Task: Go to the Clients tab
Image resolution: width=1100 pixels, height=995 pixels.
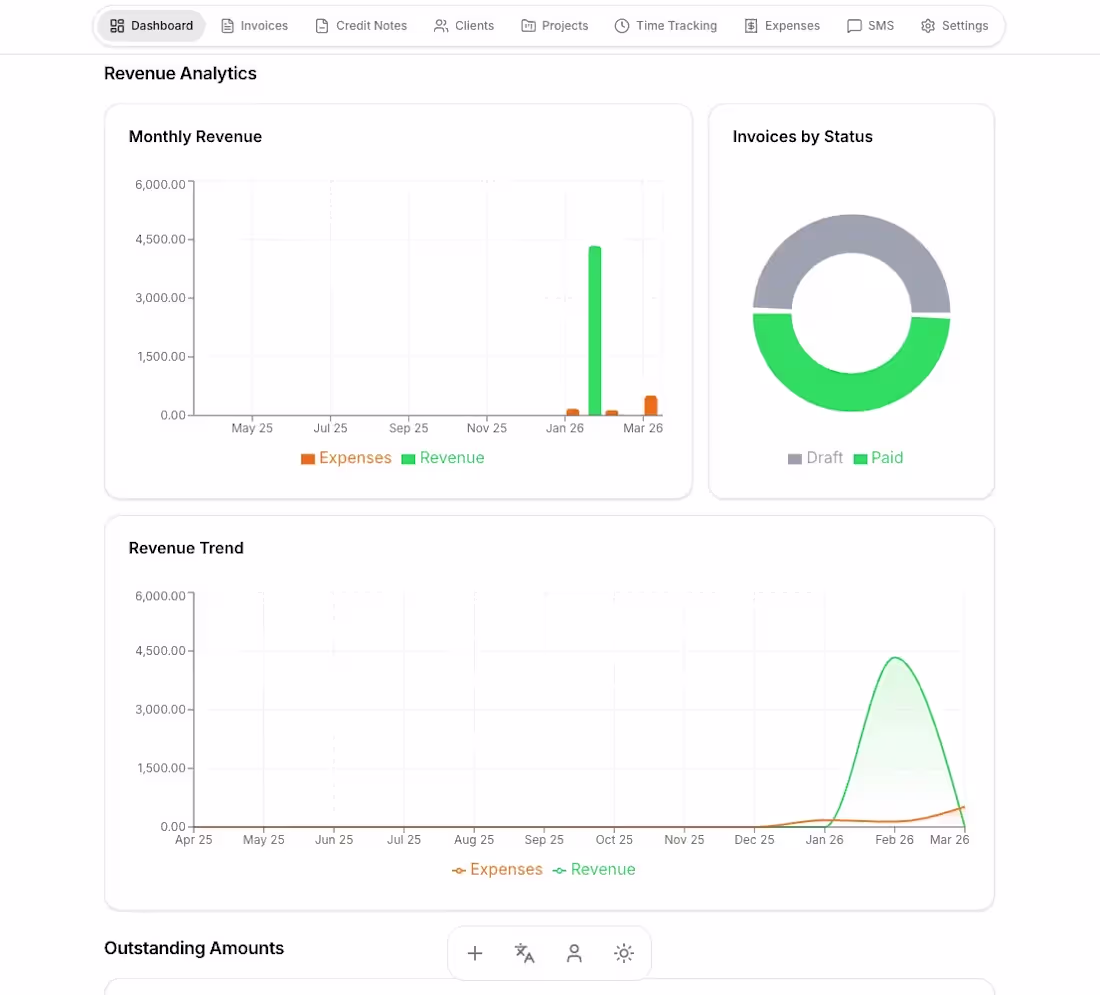Action: 464,26
